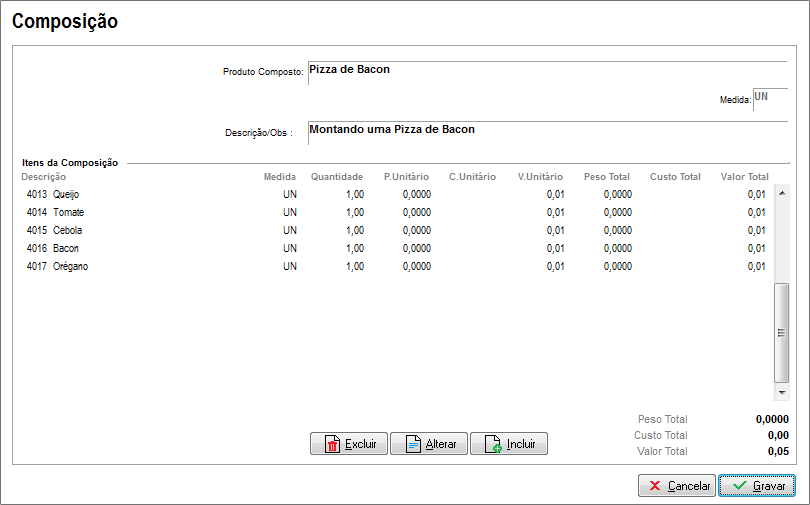Screen dimensions: 810x505
Task: Click the Quantidade column header
Action: (x=336, y=177)
